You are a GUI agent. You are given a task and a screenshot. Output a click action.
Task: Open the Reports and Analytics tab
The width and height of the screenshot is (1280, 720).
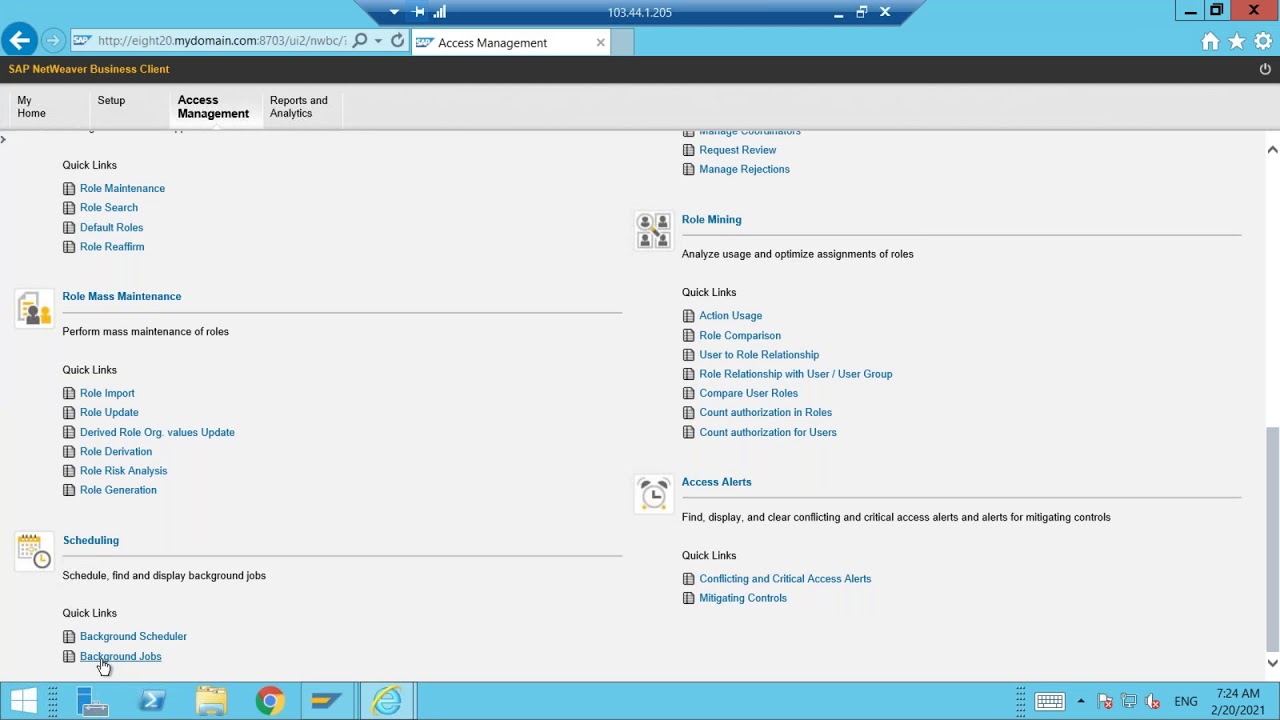298,107
